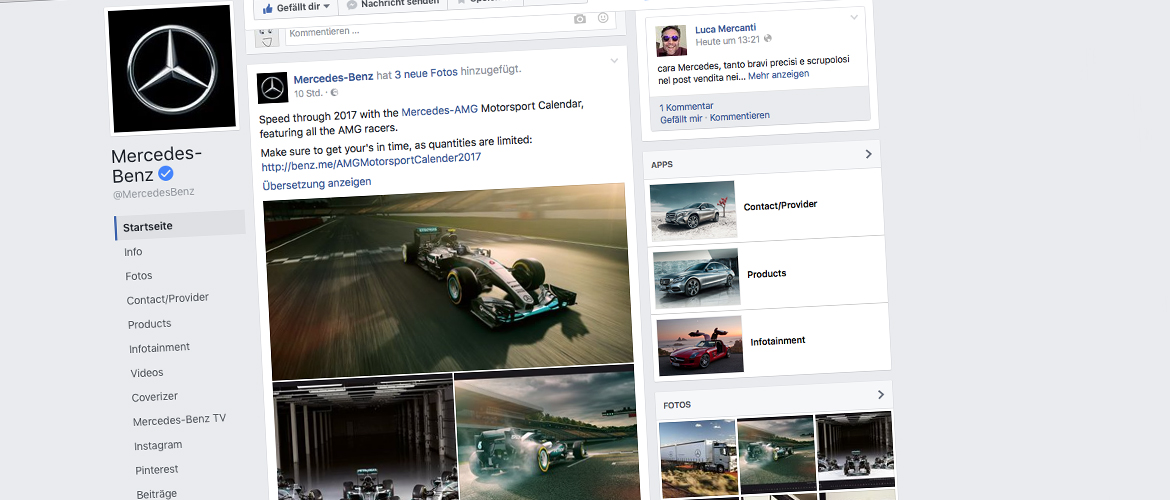Click Gefällt mir under Luca Mercanti's post

[681, 119]
